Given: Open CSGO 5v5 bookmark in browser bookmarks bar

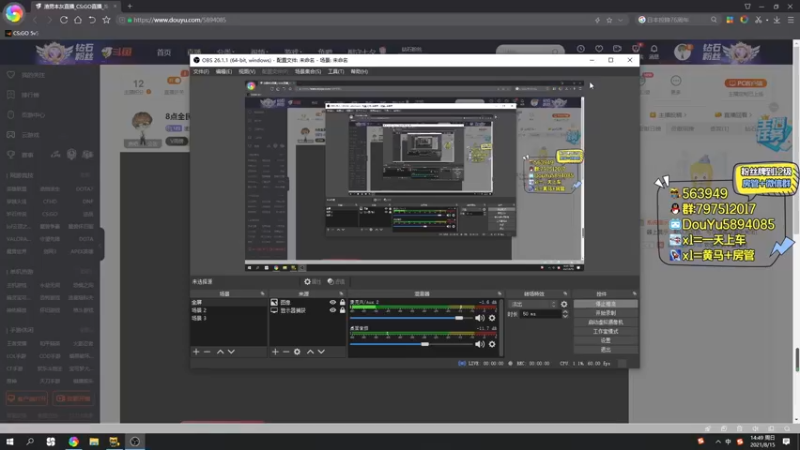Looking at the screenshot, I should (x=21, y=33).
